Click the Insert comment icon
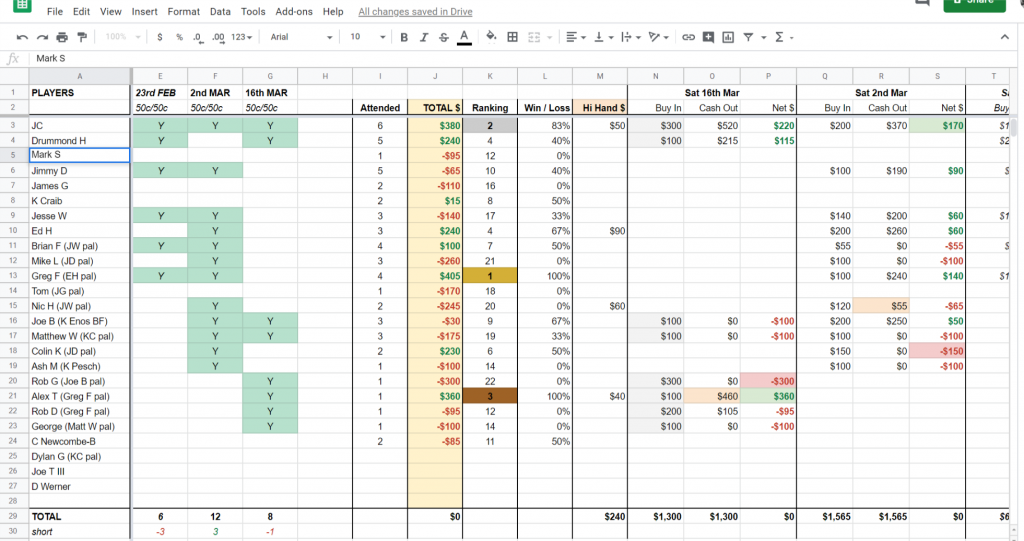Screen dimensions: 1024x541 (708, 37)
